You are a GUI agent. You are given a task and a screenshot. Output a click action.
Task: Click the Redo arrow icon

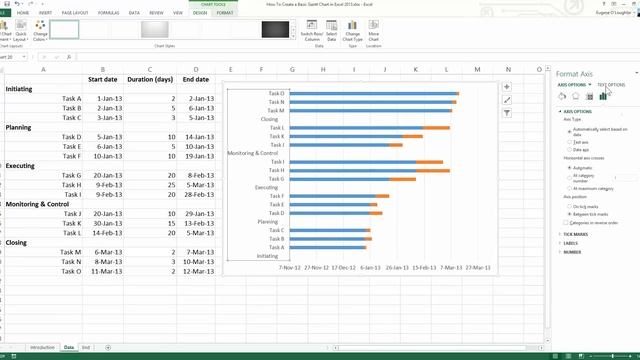(31, 4)
